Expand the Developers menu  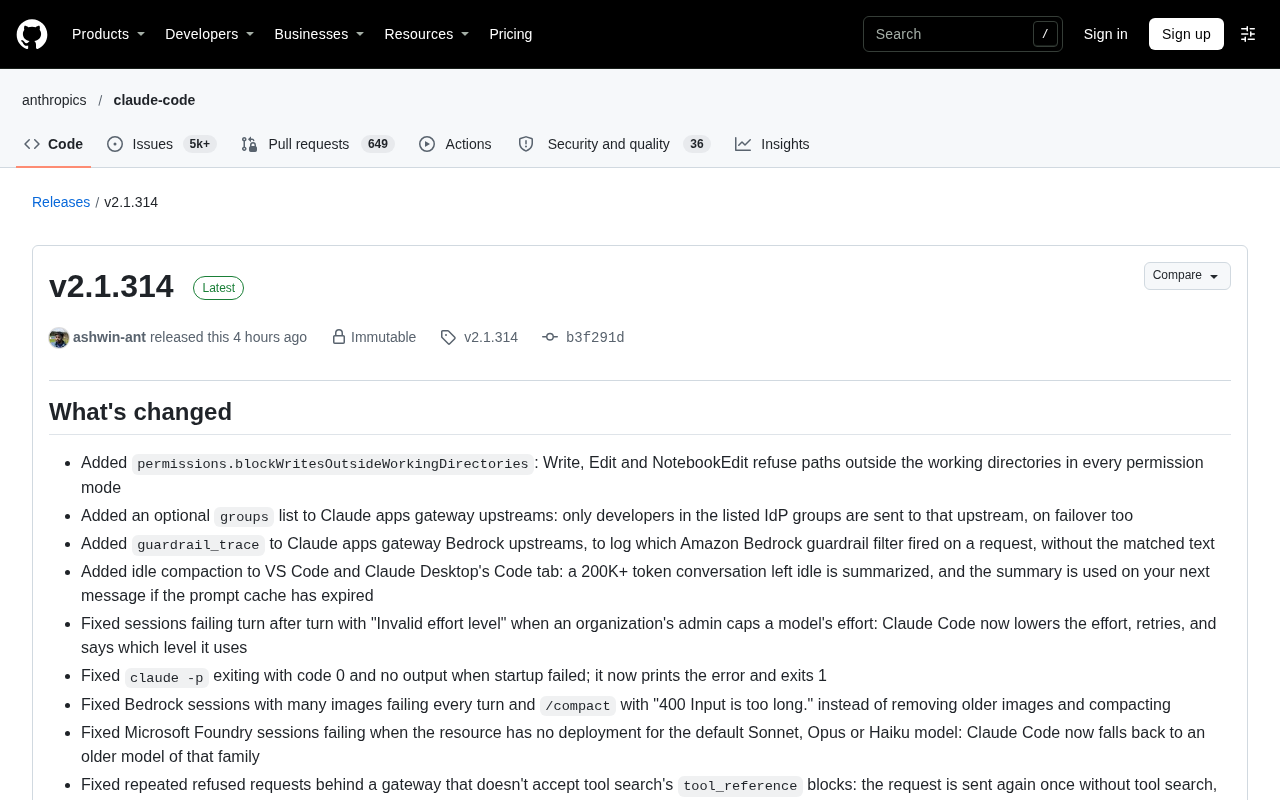tap(209, 34)
